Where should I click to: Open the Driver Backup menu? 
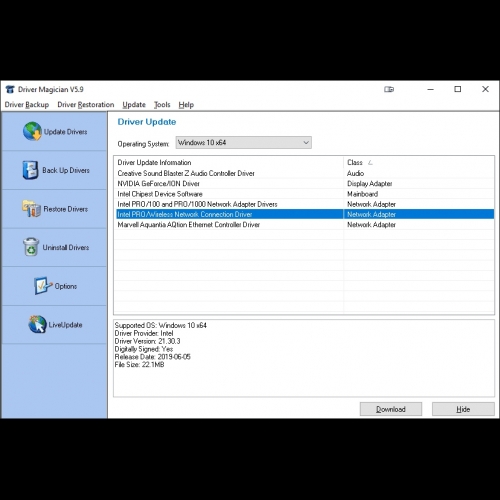[x=27, y=105]
